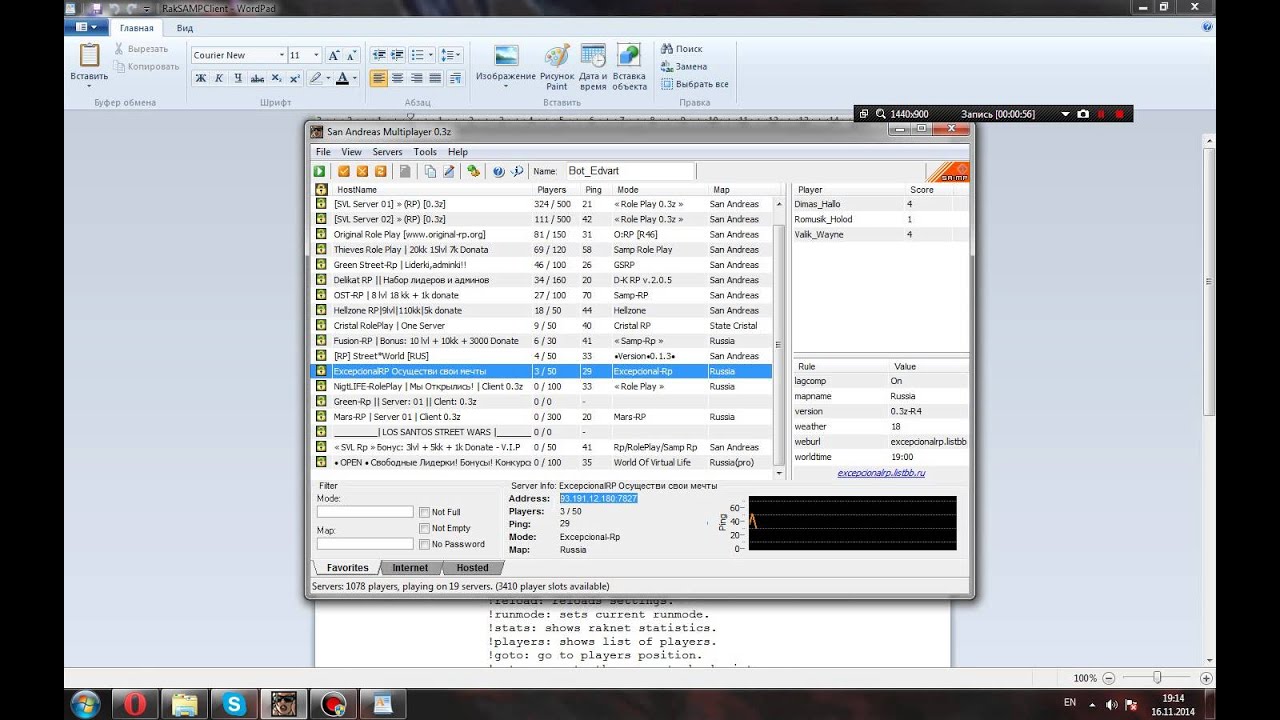1280x720 pixels.
Task: Open the Servers menu in SA-MP
Action: tap(387, 152)
